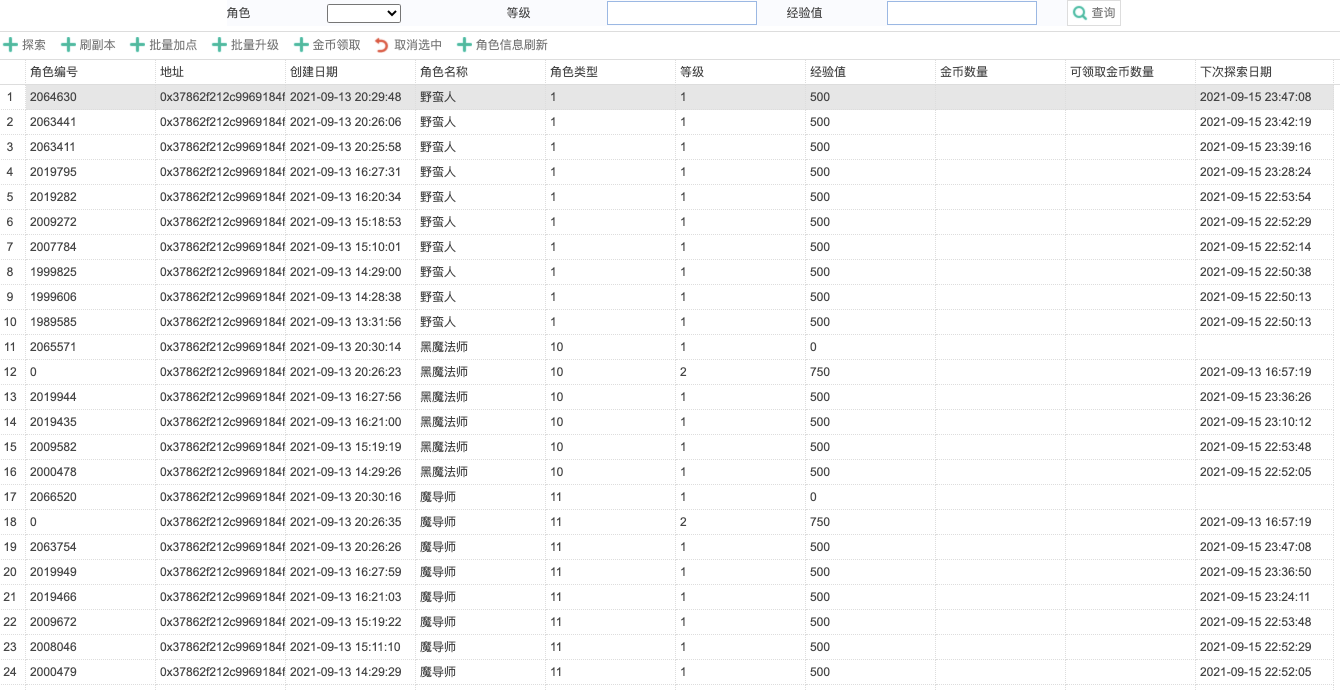This screenshot has height=691, width=1340.
Task: Click the plus icon beside 金币领取
Action: [x=301, y=45]
